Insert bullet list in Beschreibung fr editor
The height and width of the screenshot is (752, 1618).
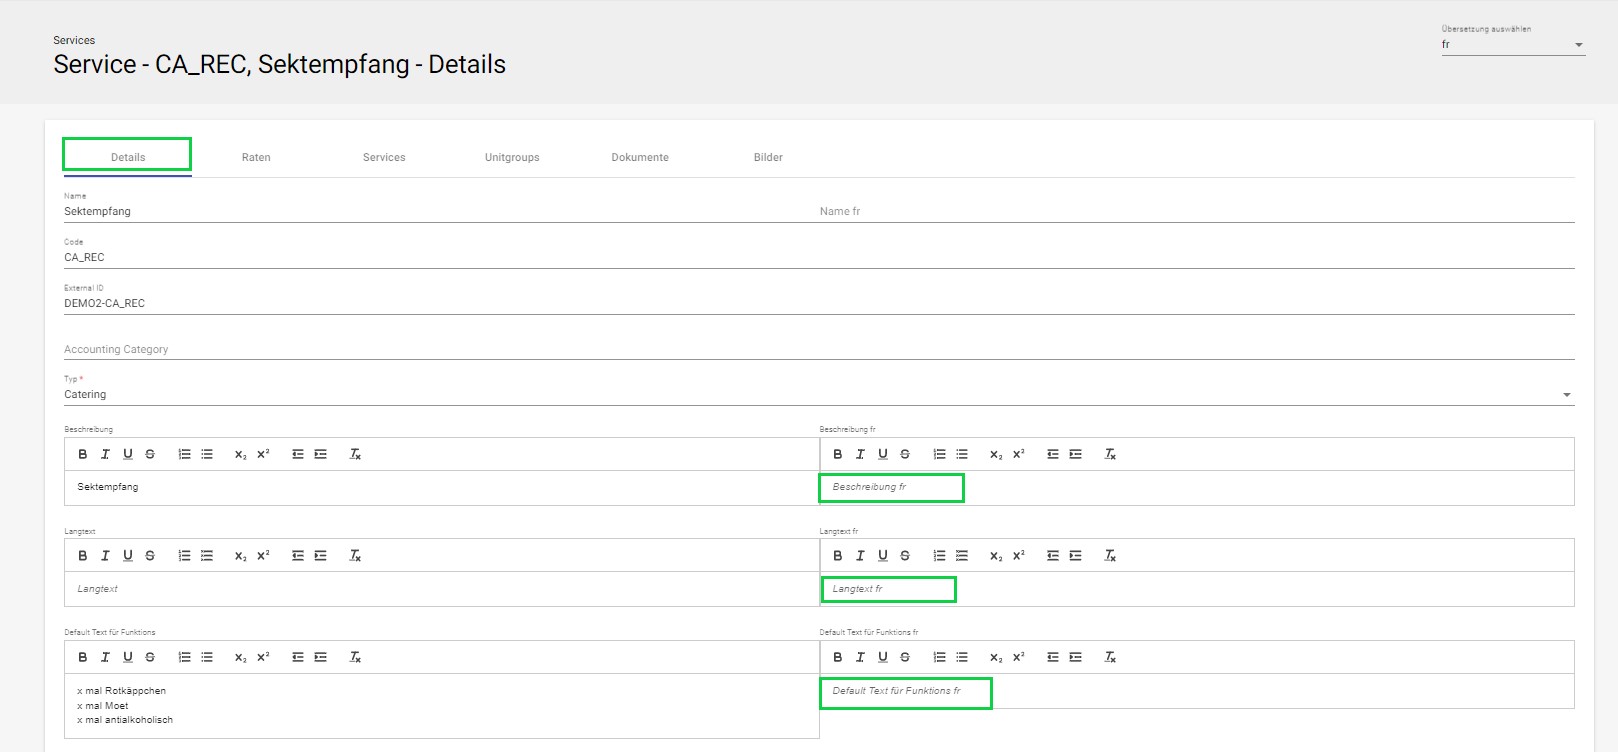[x=962, y=454]
